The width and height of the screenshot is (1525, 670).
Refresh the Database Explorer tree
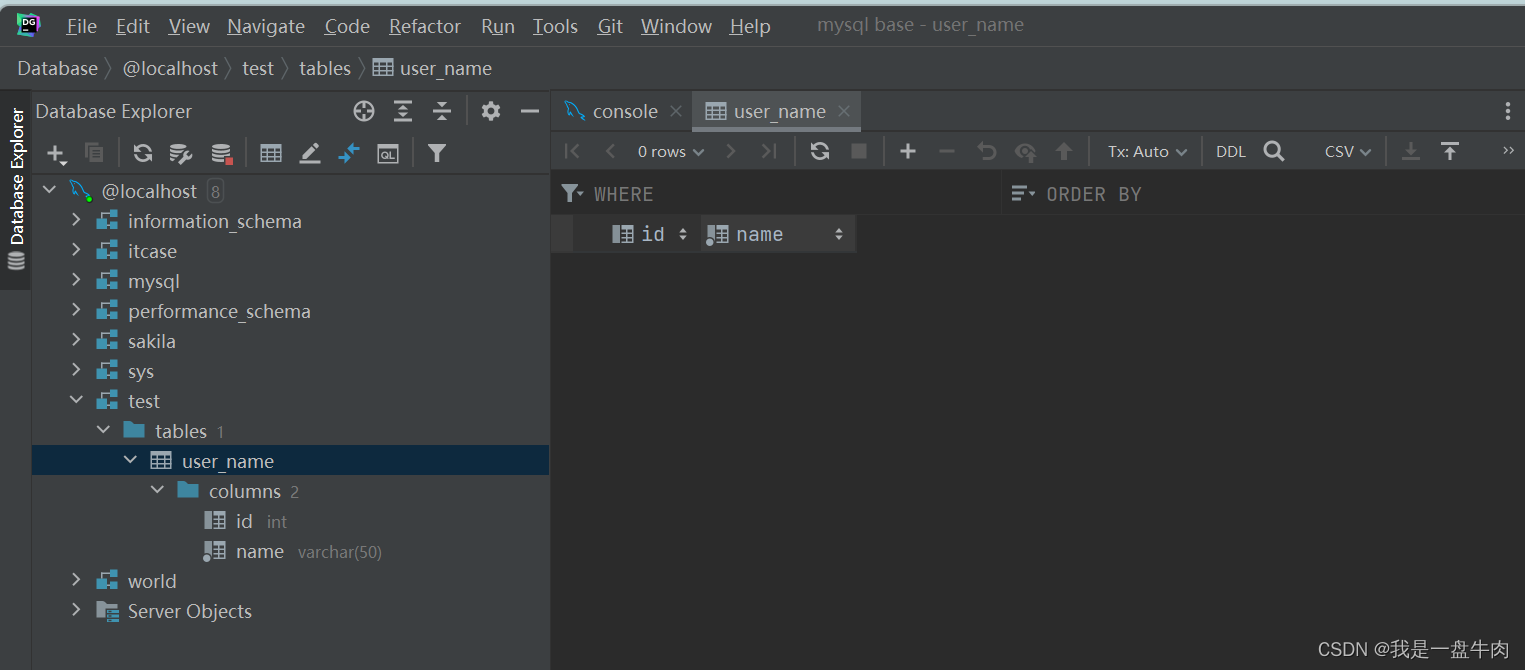click(143, 153)
